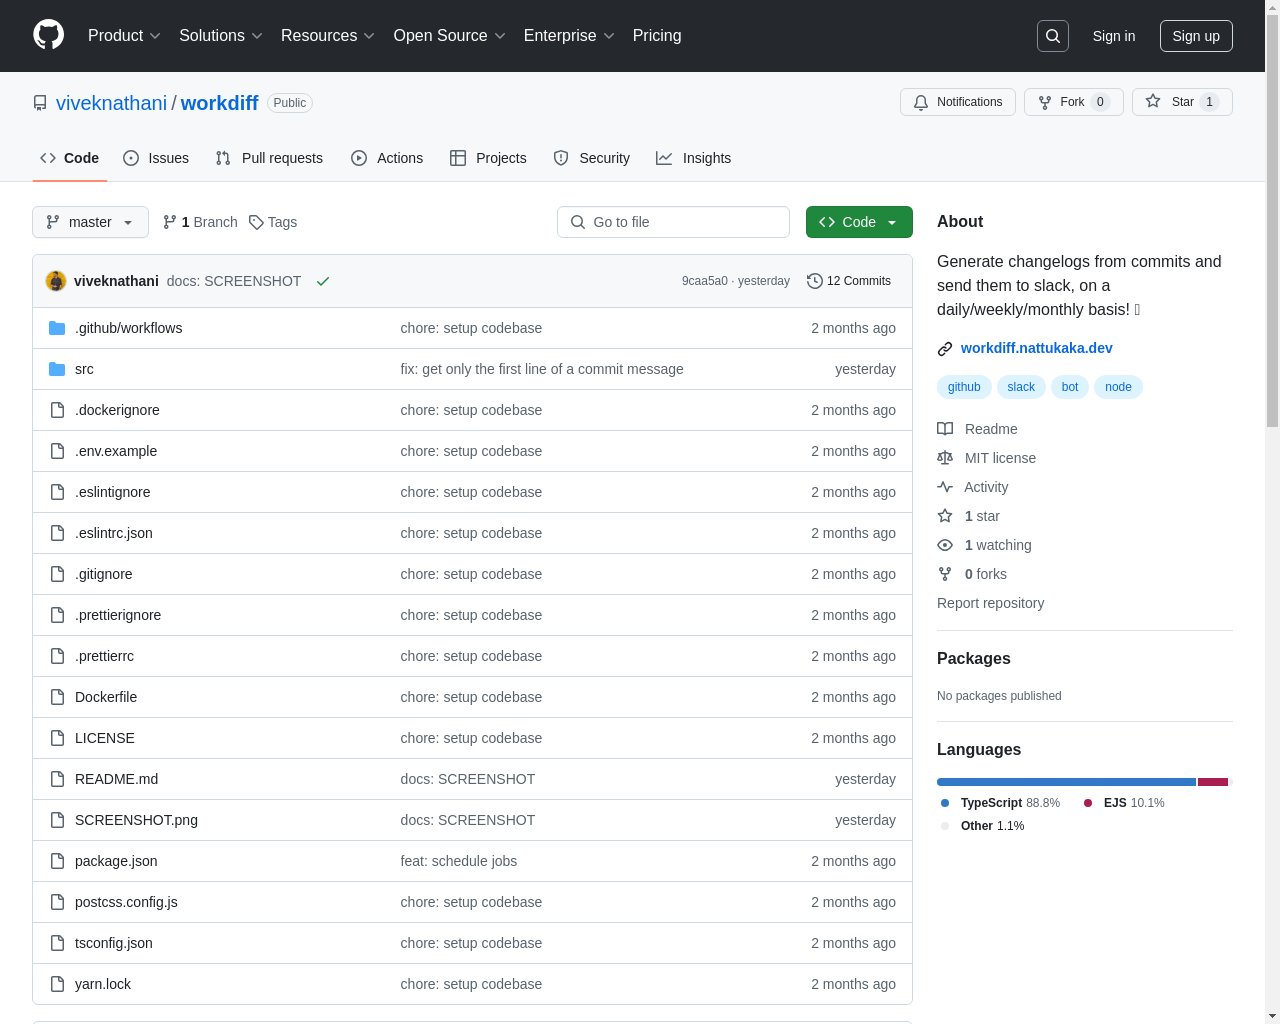Click the Report repository link
The width and height of the screenshot is (1280, 1024).
point(990,603)
